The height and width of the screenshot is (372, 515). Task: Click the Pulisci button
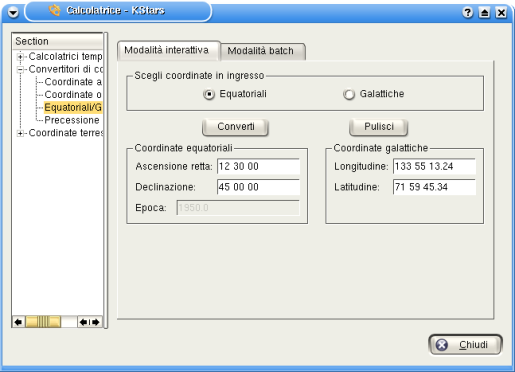point(378,127)
